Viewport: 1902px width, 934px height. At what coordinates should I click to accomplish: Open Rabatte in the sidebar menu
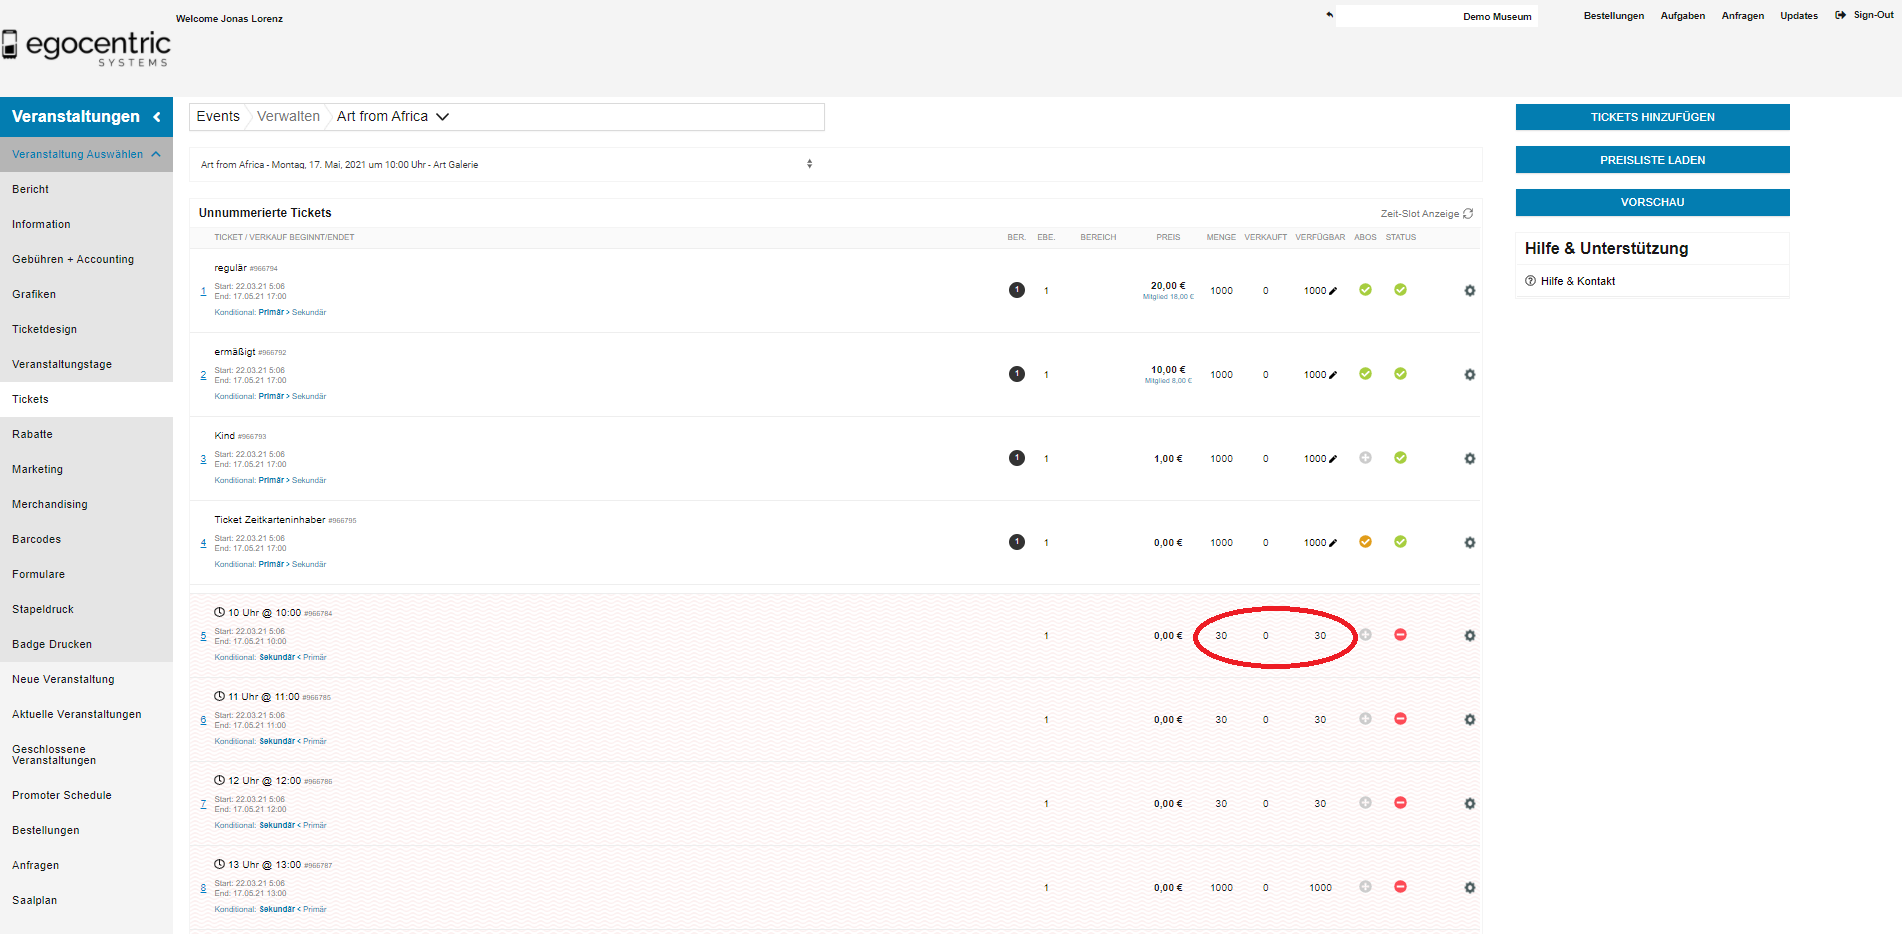tap(32, 434)
